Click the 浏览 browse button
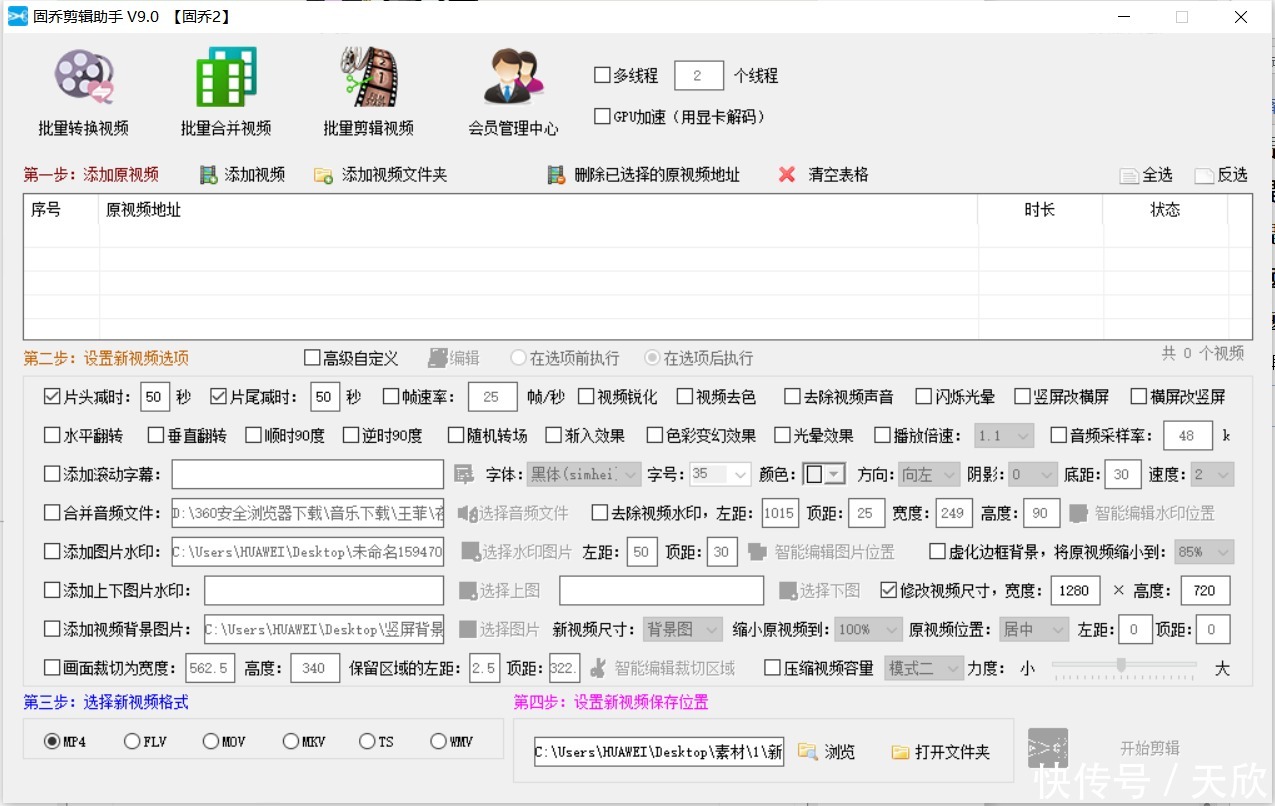1275x806 pixels. [x=828, y=751]
